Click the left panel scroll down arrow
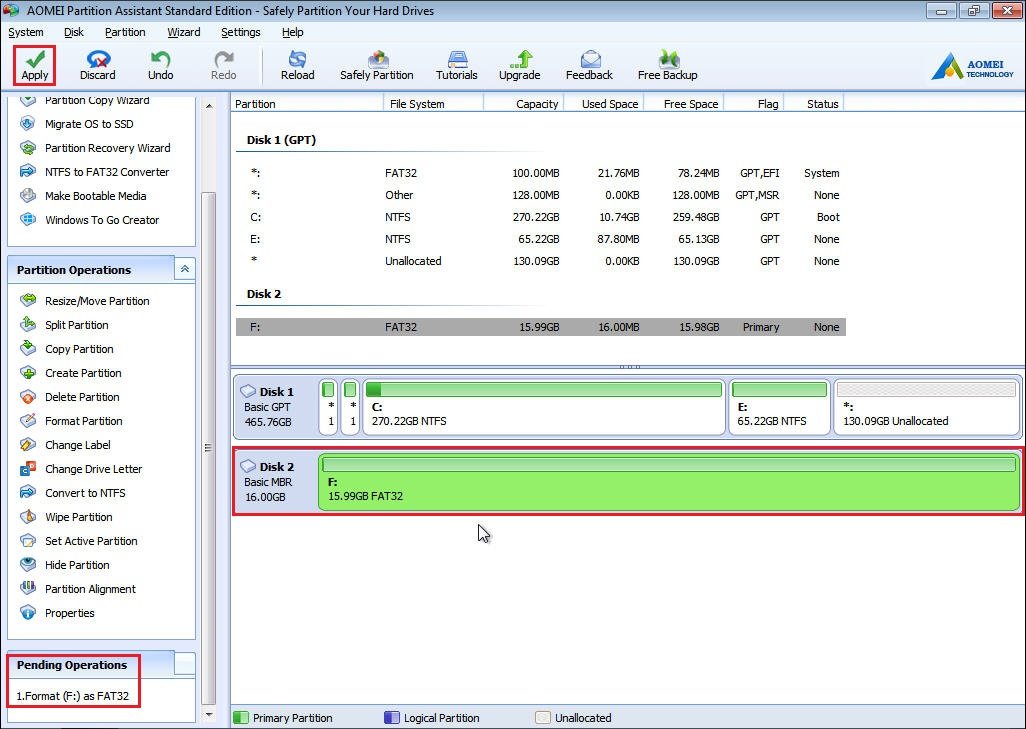Viewport: 1026px width, 729px height. click(x=209, y=715)
